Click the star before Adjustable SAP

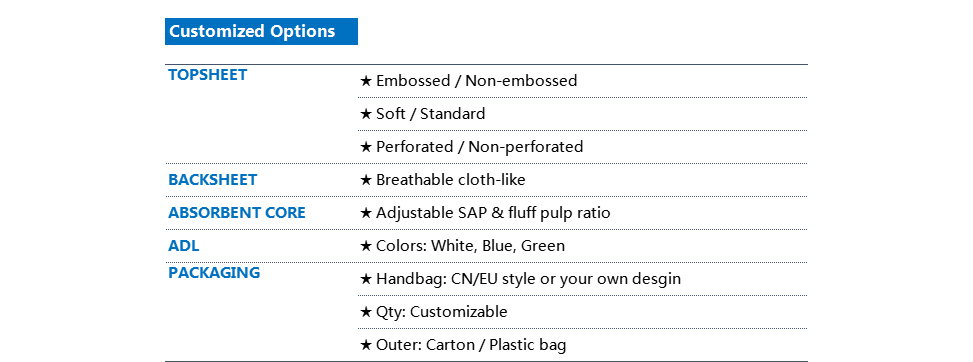[x=366, y=213]
